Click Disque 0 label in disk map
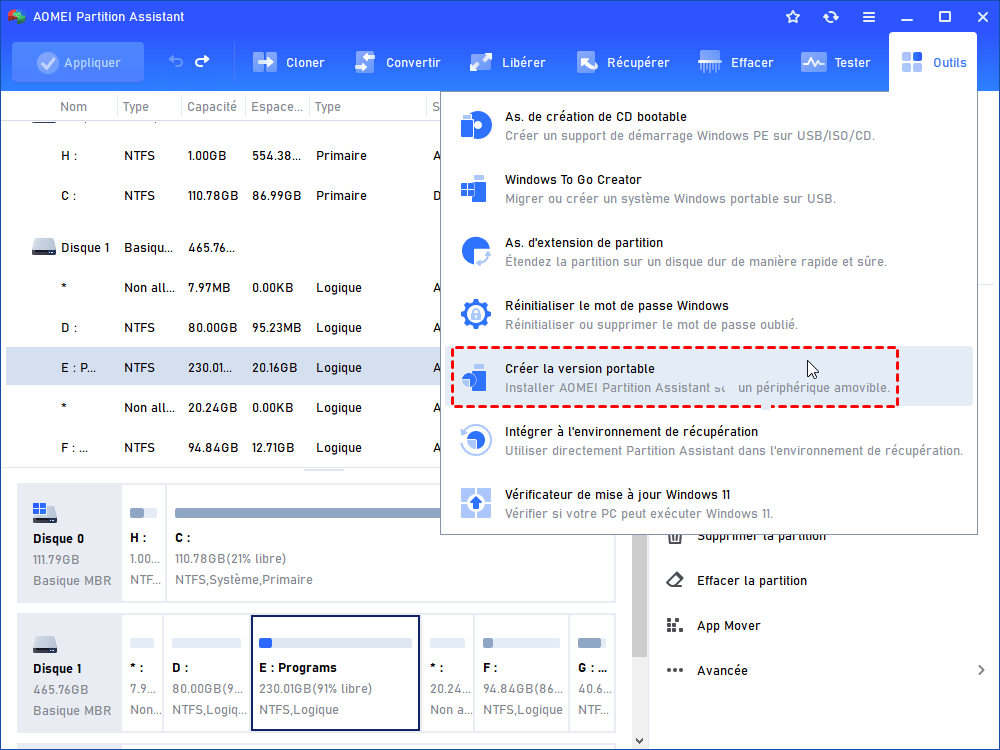The height and width of the screenshot is (750, 1000). pos(70,543)
